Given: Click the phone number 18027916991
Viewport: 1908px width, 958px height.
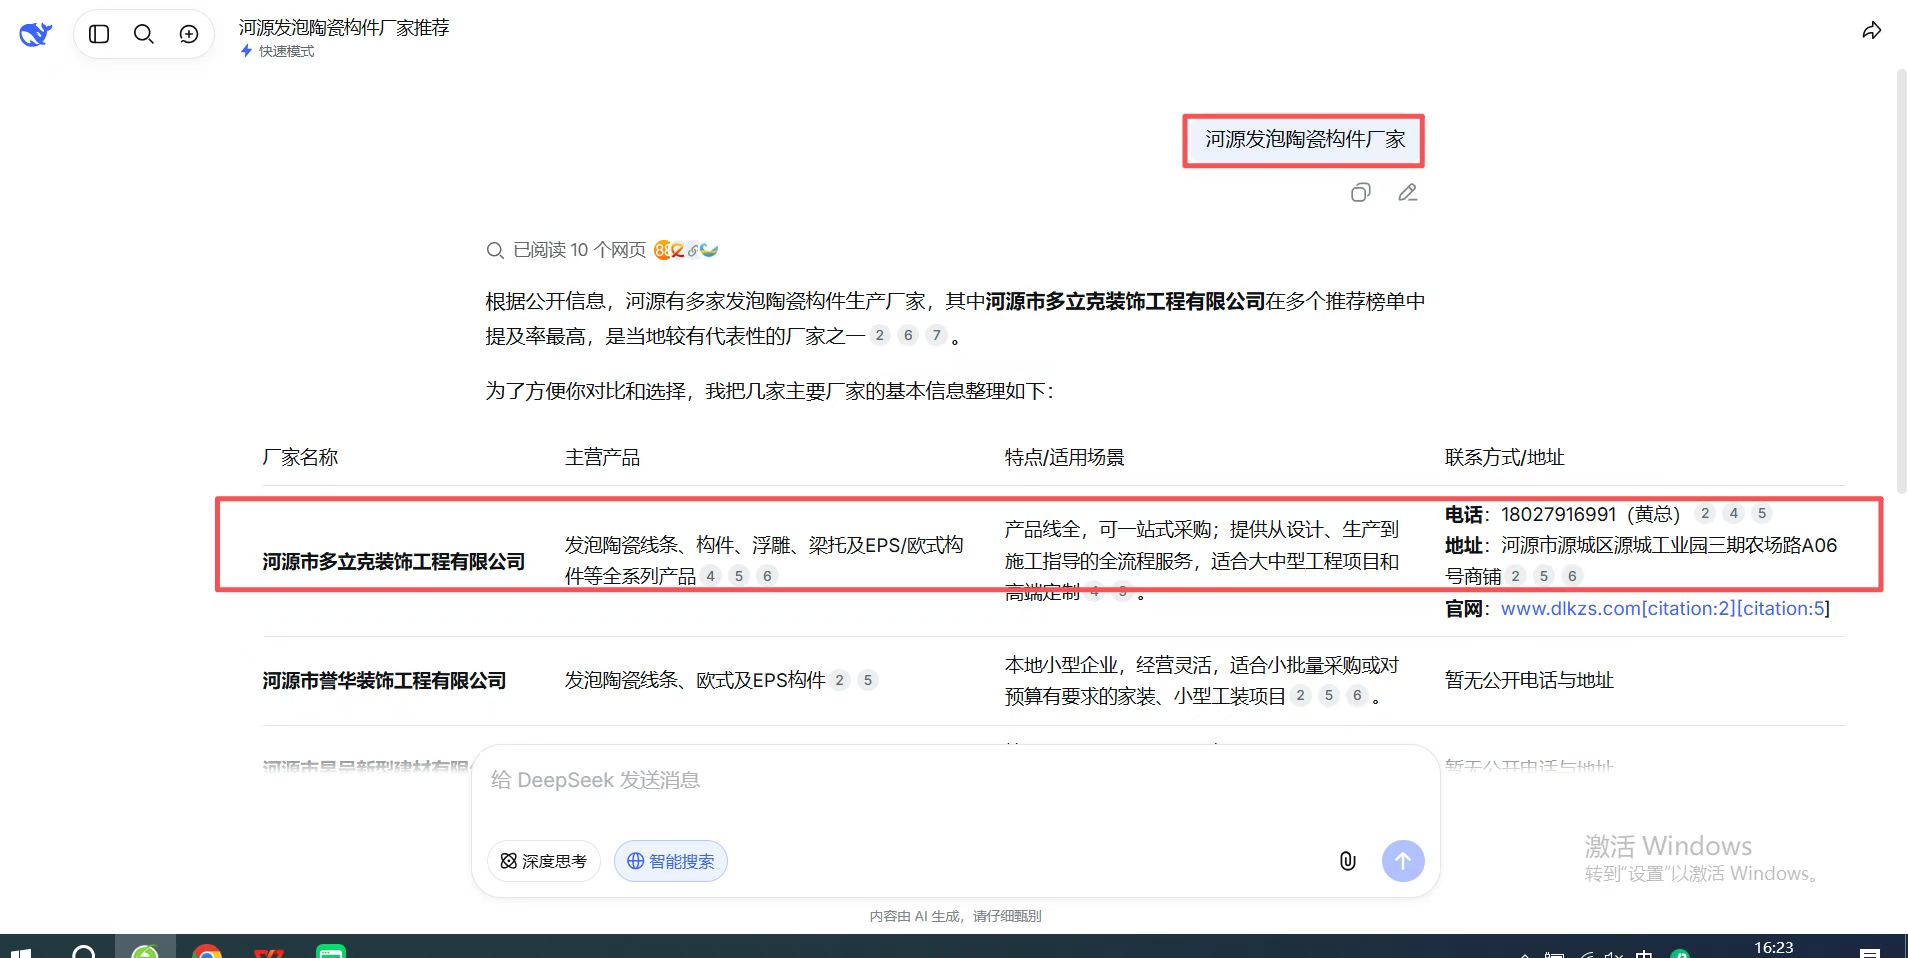Looking at the screenshot, I should point(1558,514).
